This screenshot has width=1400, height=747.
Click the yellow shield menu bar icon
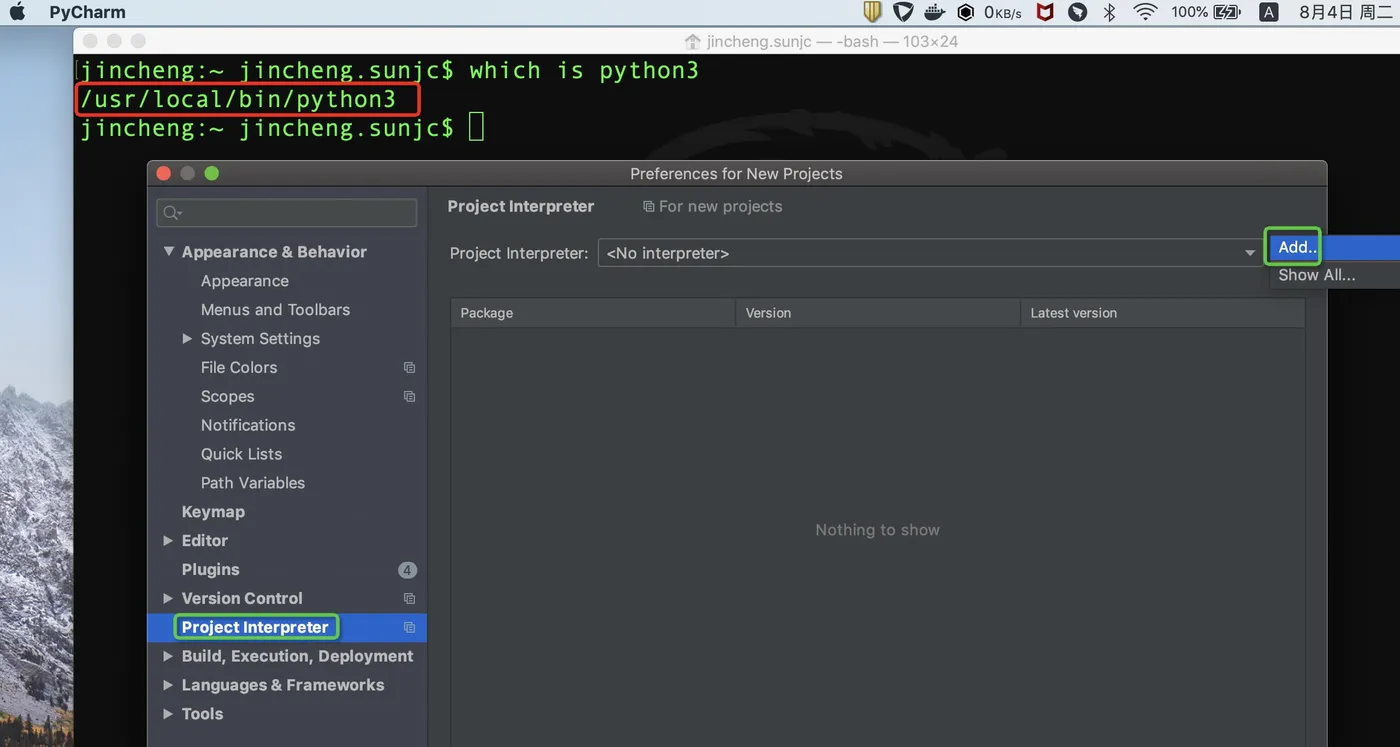click(873, 12)
